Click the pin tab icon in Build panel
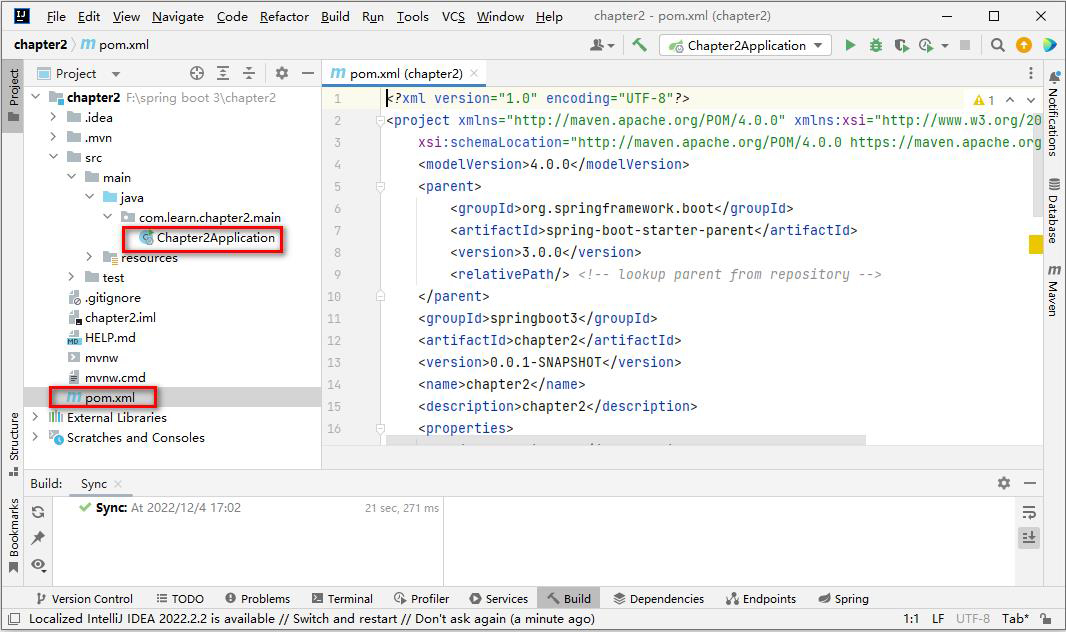The image size is (1066, 632). click(38, 538)
